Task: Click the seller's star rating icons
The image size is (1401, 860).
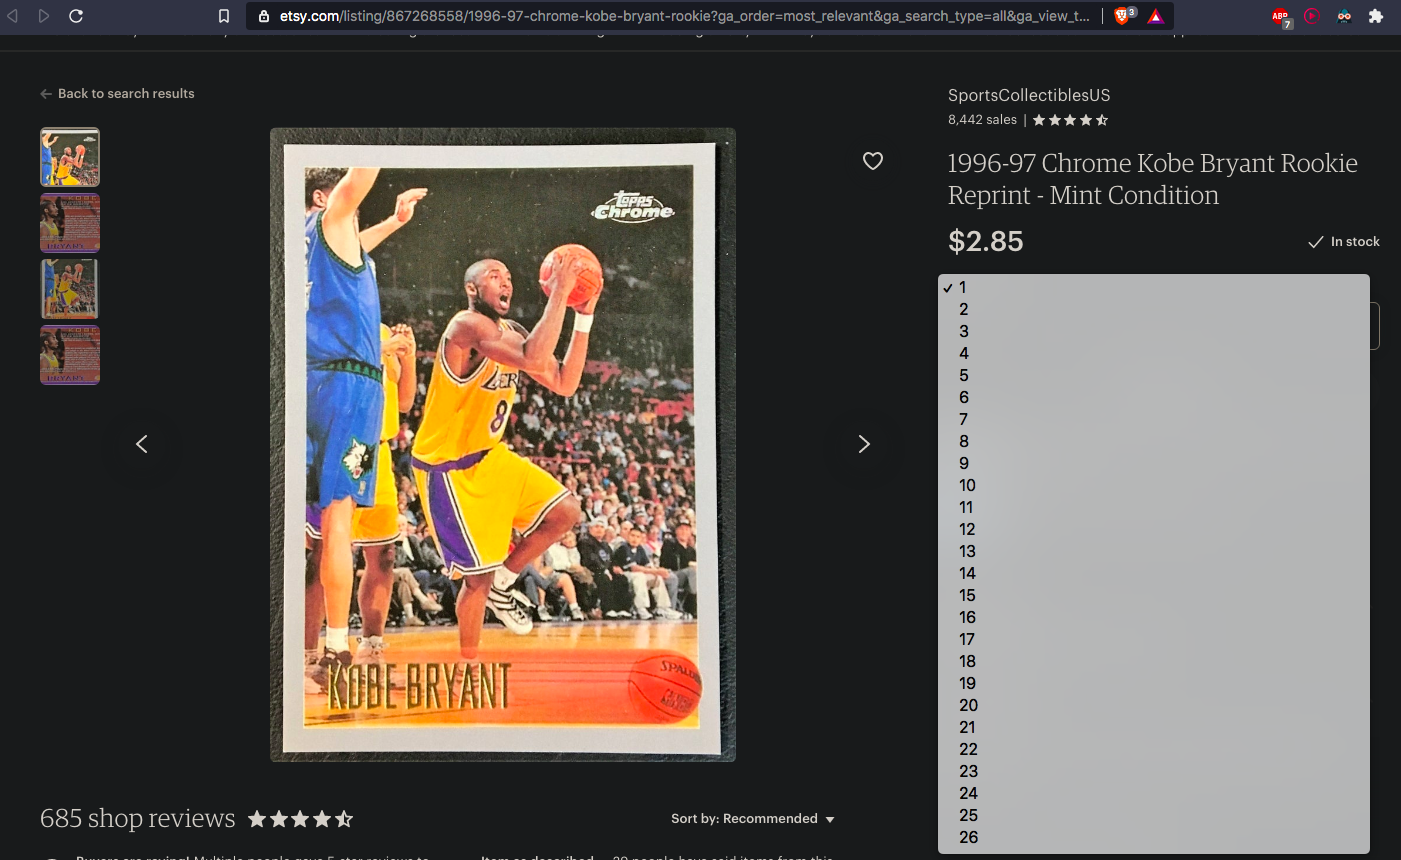Action: point(1070,120)
